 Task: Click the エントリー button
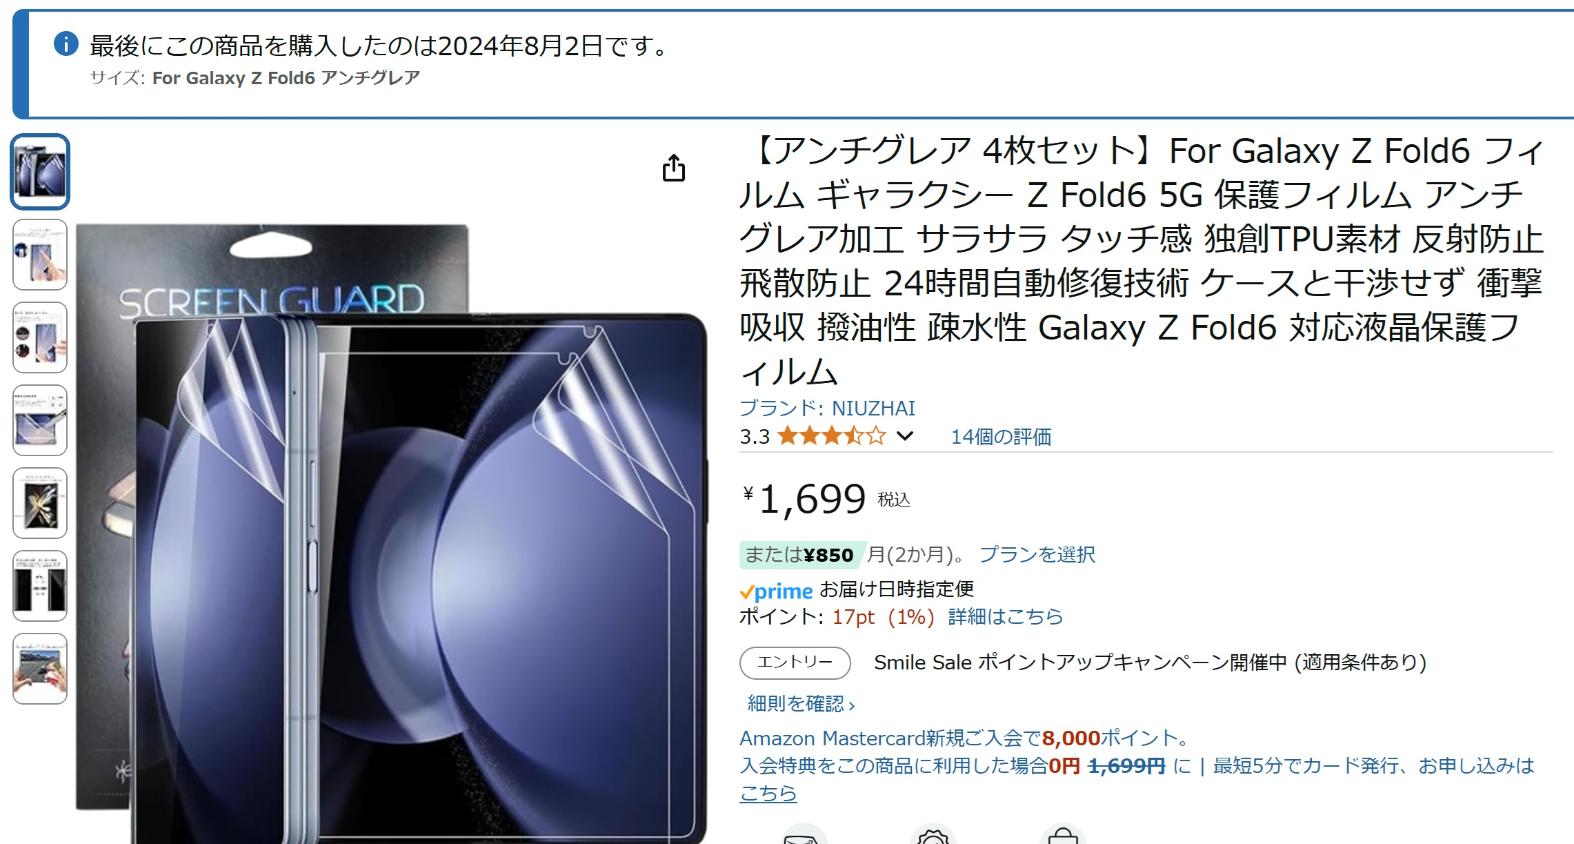[x=795, y=662]
